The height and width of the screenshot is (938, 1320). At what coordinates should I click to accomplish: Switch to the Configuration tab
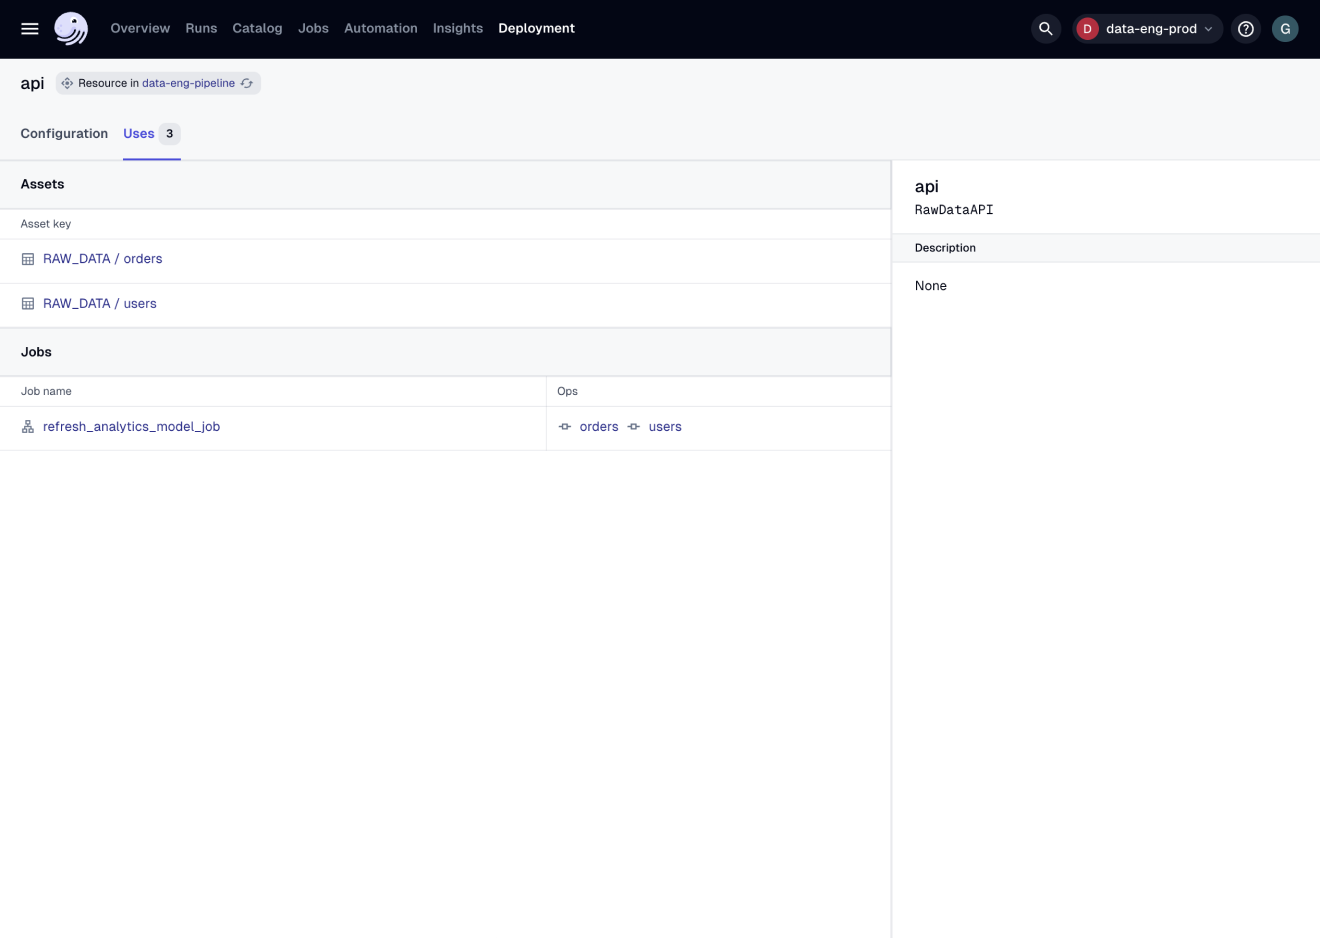click(x=64, y=133)
